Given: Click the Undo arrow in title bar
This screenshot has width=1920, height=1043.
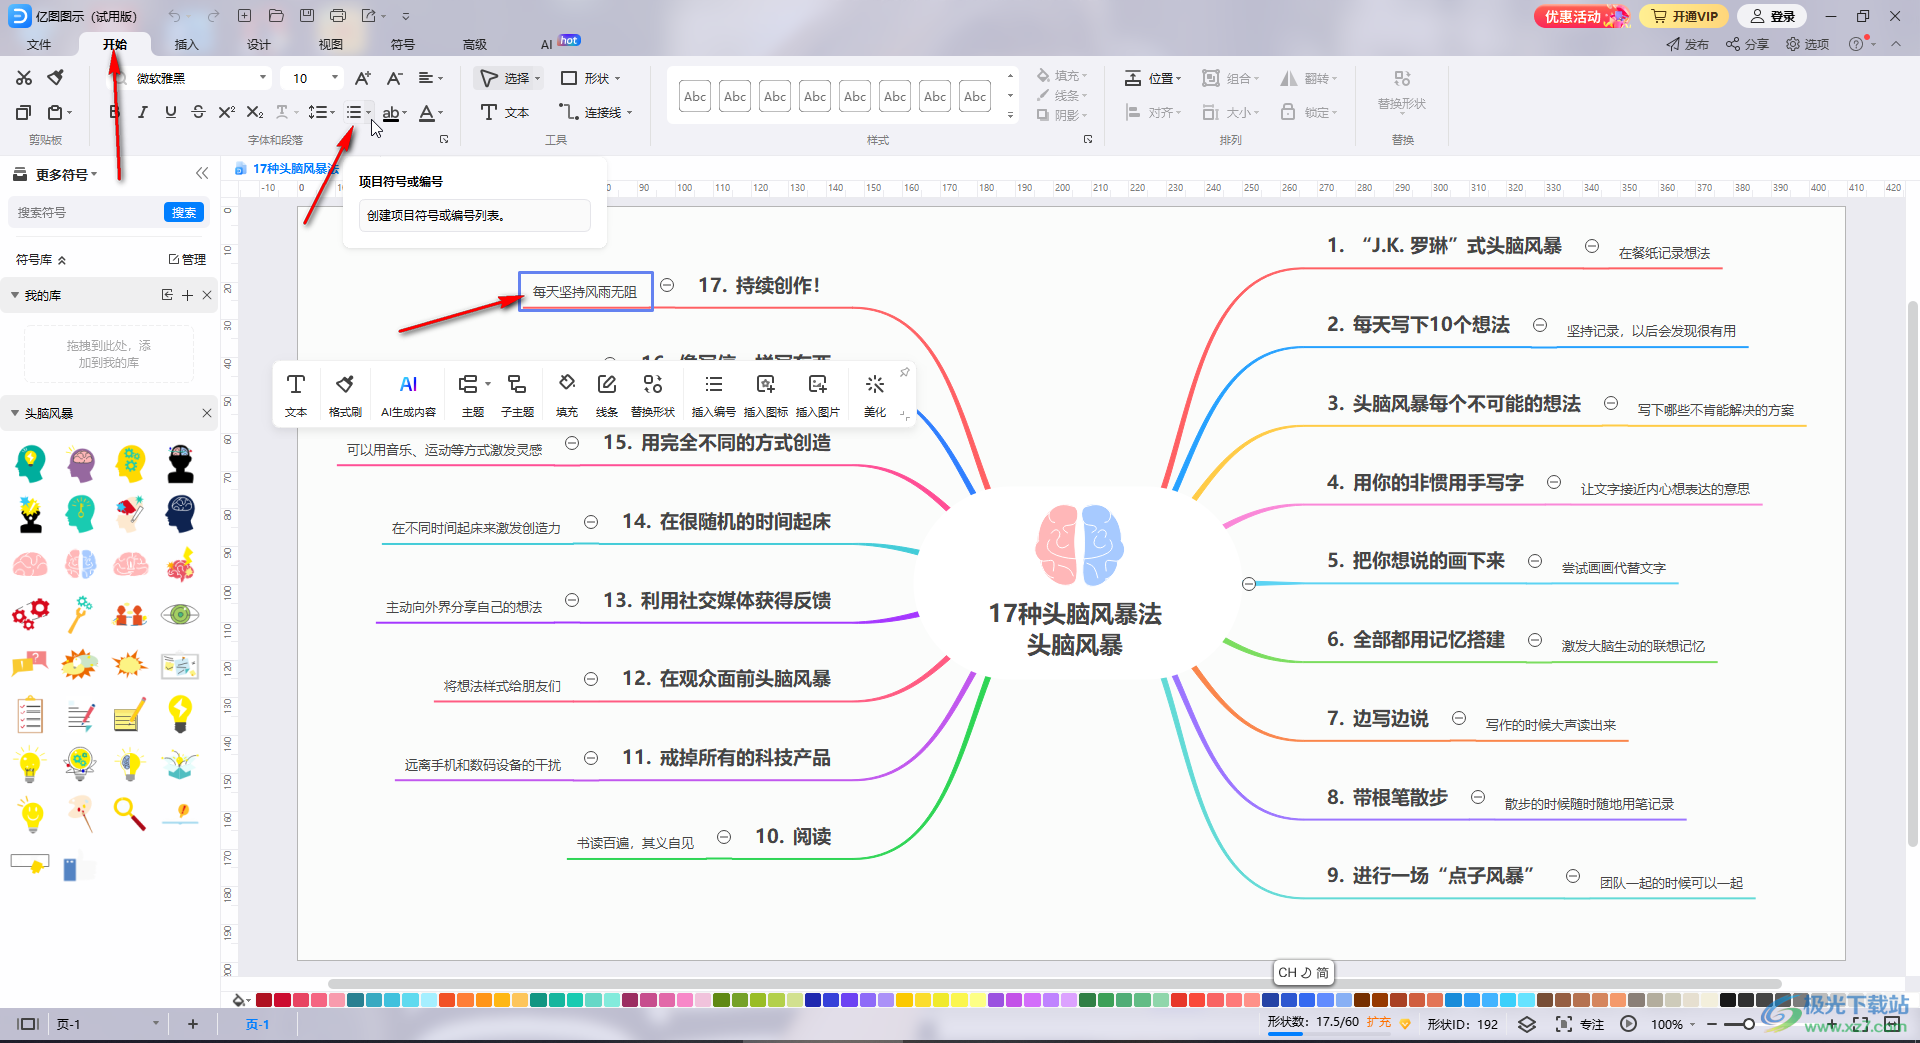Looking at the screenshot, I should tap(175, 16).
